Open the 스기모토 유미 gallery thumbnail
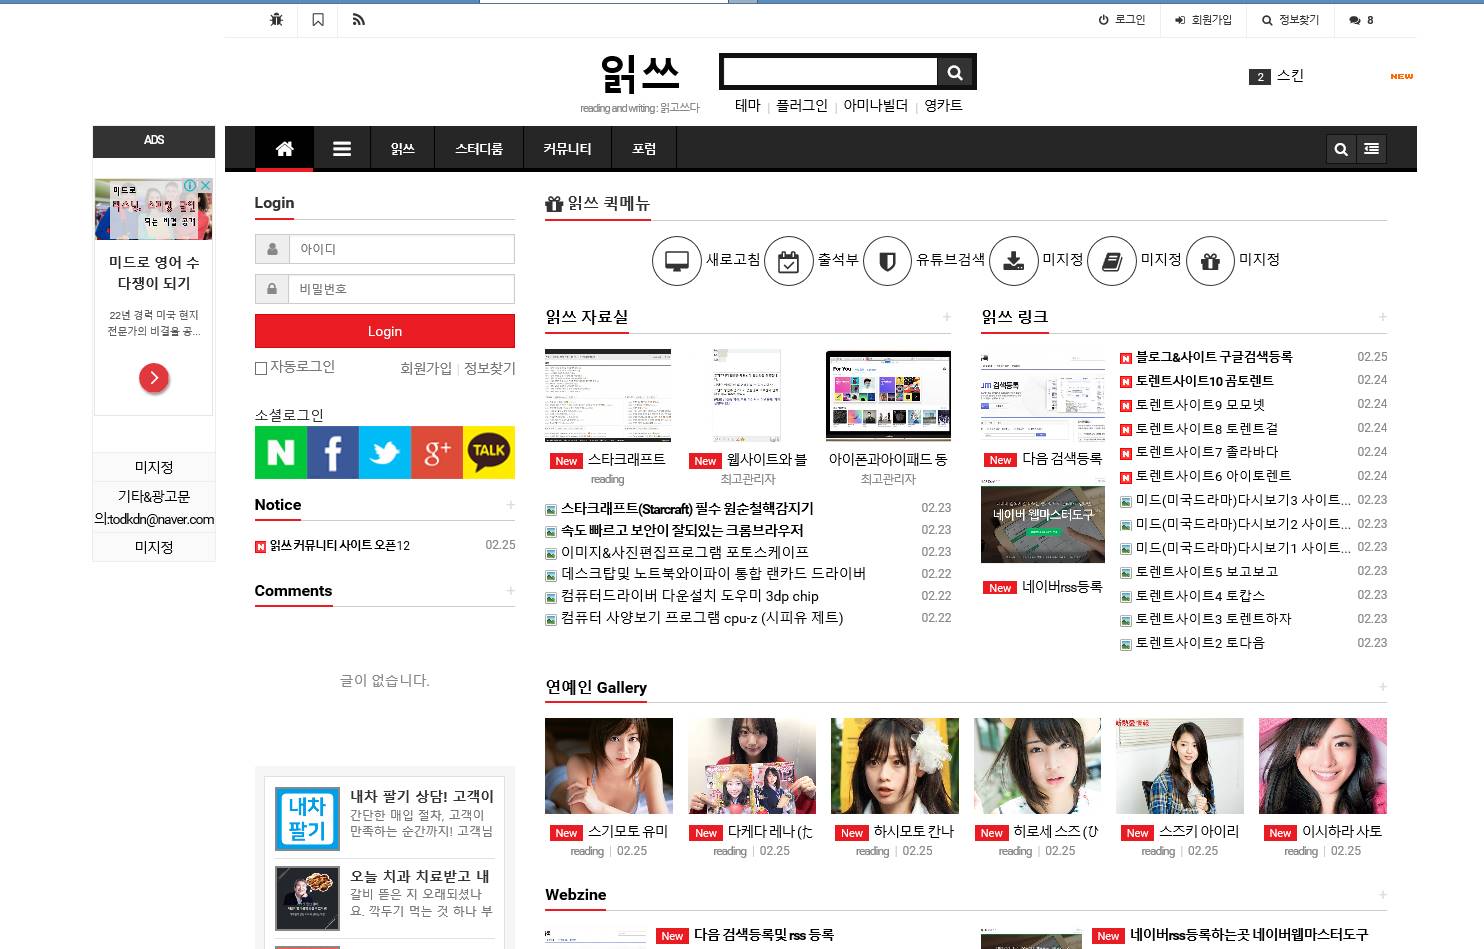Screen dimensions: 1484x949 pyautogui.click(x=609, y=766)
